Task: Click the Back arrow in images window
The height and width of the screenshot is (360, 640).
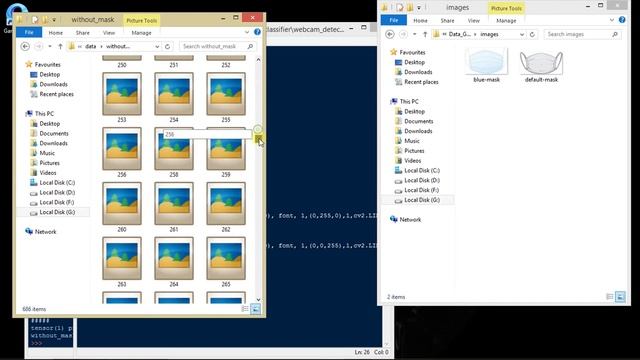Action: [390, 34]
